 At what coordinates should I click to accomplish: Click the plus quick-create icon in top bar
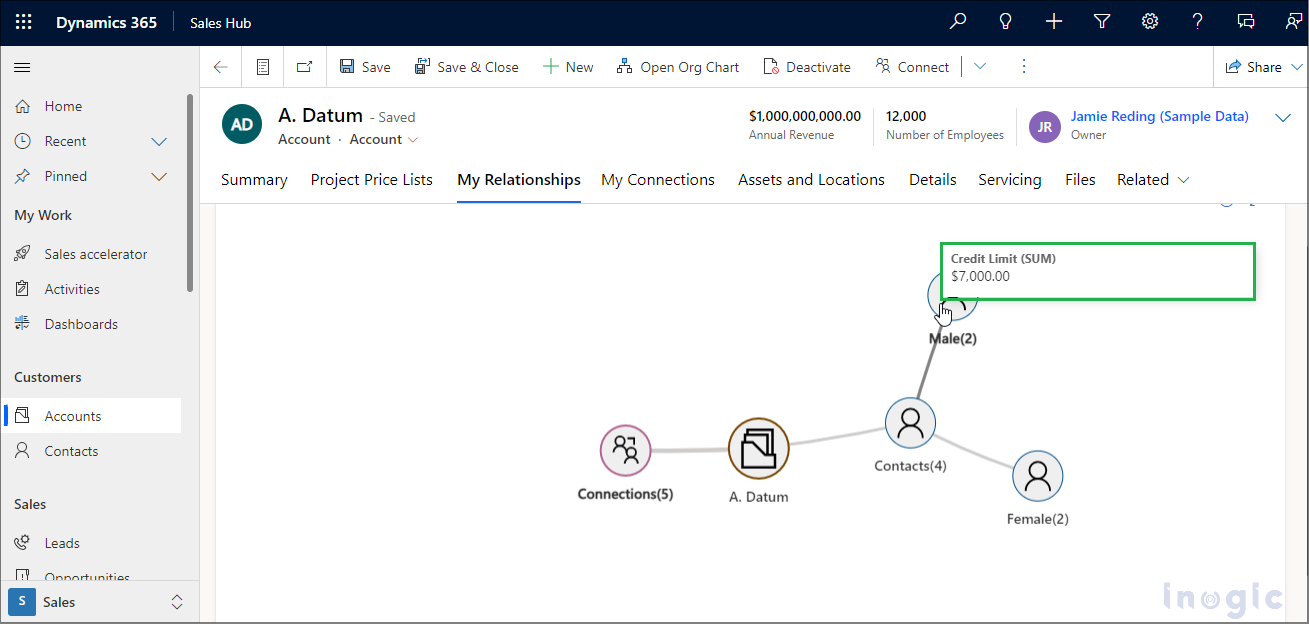pos(1054,21)
